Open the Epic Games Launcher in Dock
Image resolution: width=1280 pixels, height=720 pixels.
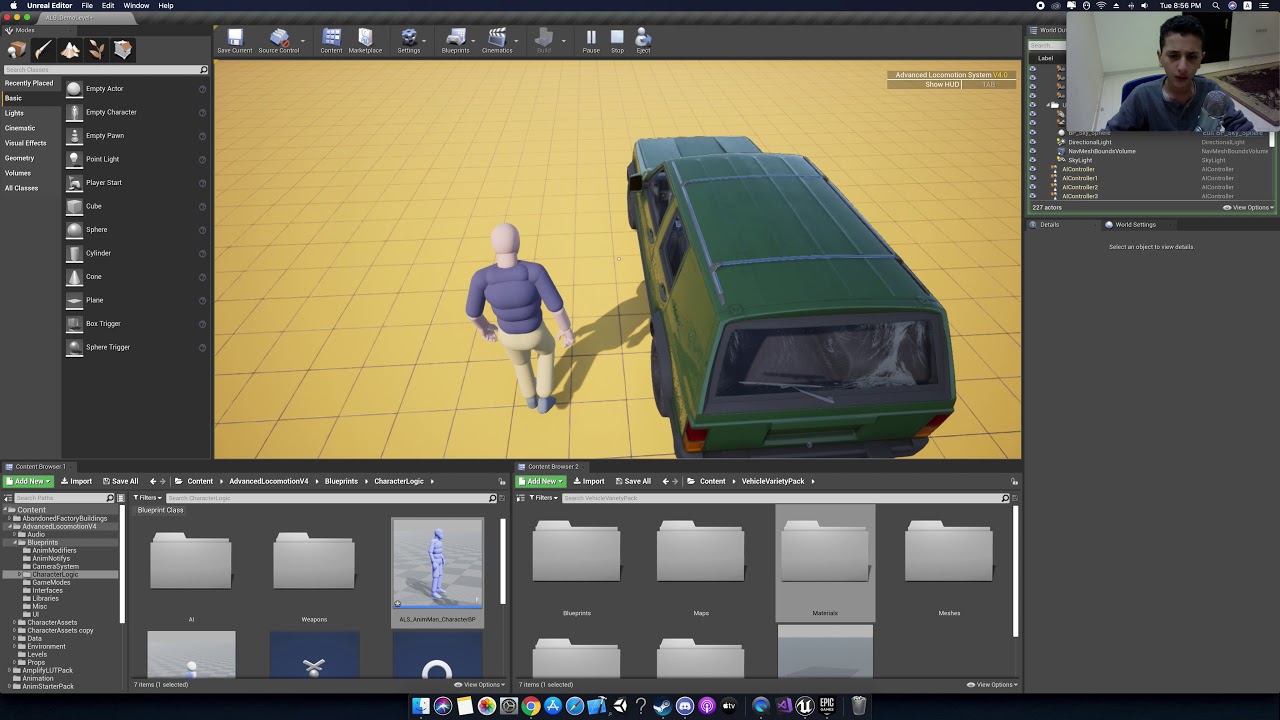point(827,706)
